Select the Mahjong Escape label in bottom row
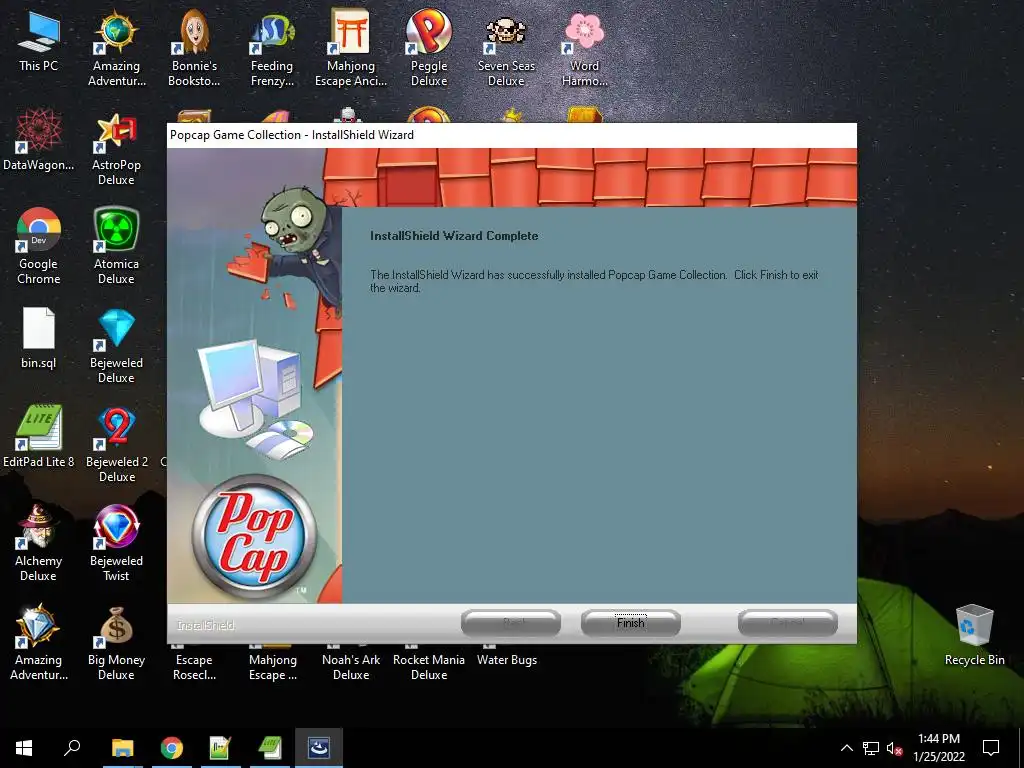The image size is (1024, 768). (272, 667)
